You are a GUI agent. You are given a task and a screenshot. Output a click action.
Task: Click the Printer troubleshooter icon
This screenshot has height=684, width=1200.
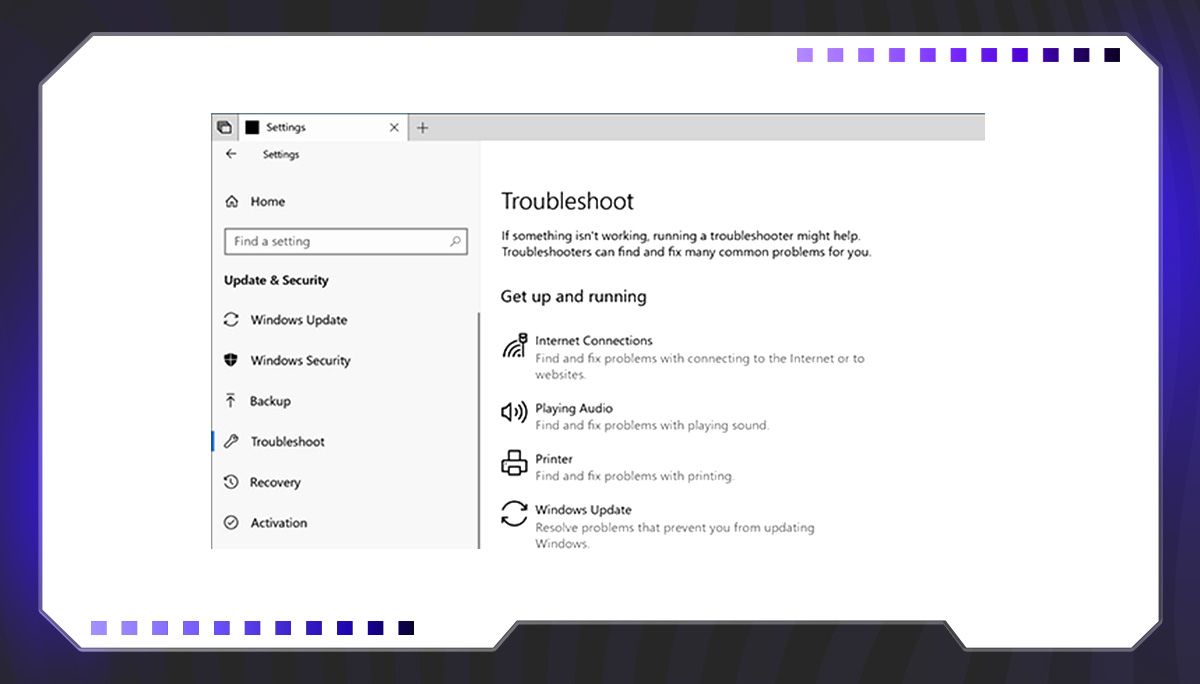[x=514, y=463]
